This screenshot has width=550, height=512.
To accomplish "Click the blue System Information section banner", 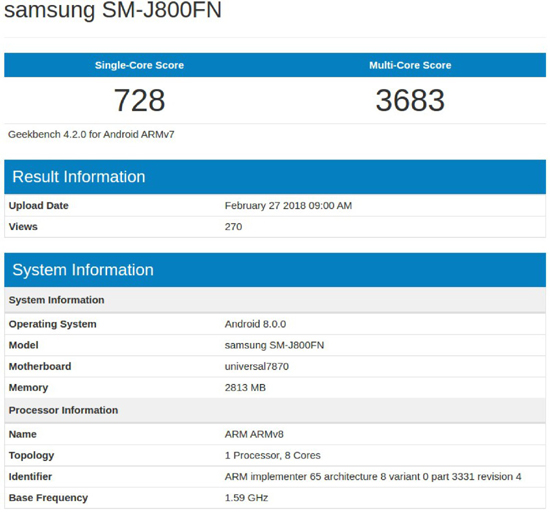I will click(x=275, y=270).
